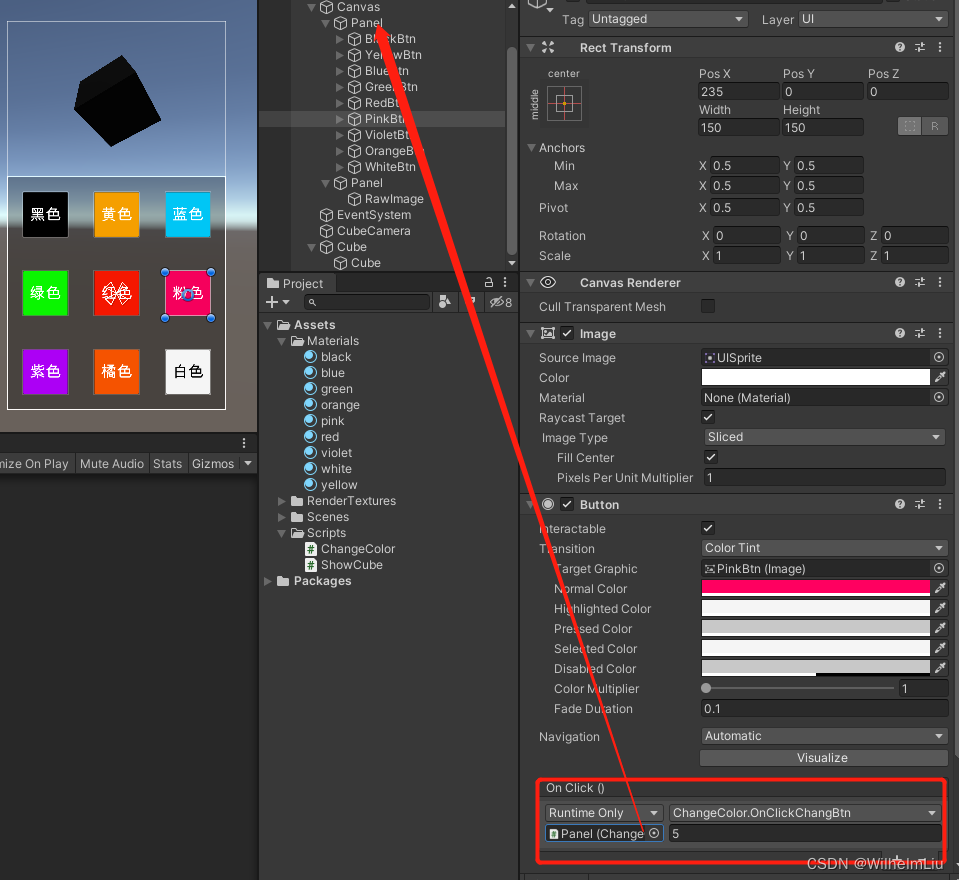This screenshot has height=880, width=959.
Task: Click the lock icon in the Project window
Action: 487,282
